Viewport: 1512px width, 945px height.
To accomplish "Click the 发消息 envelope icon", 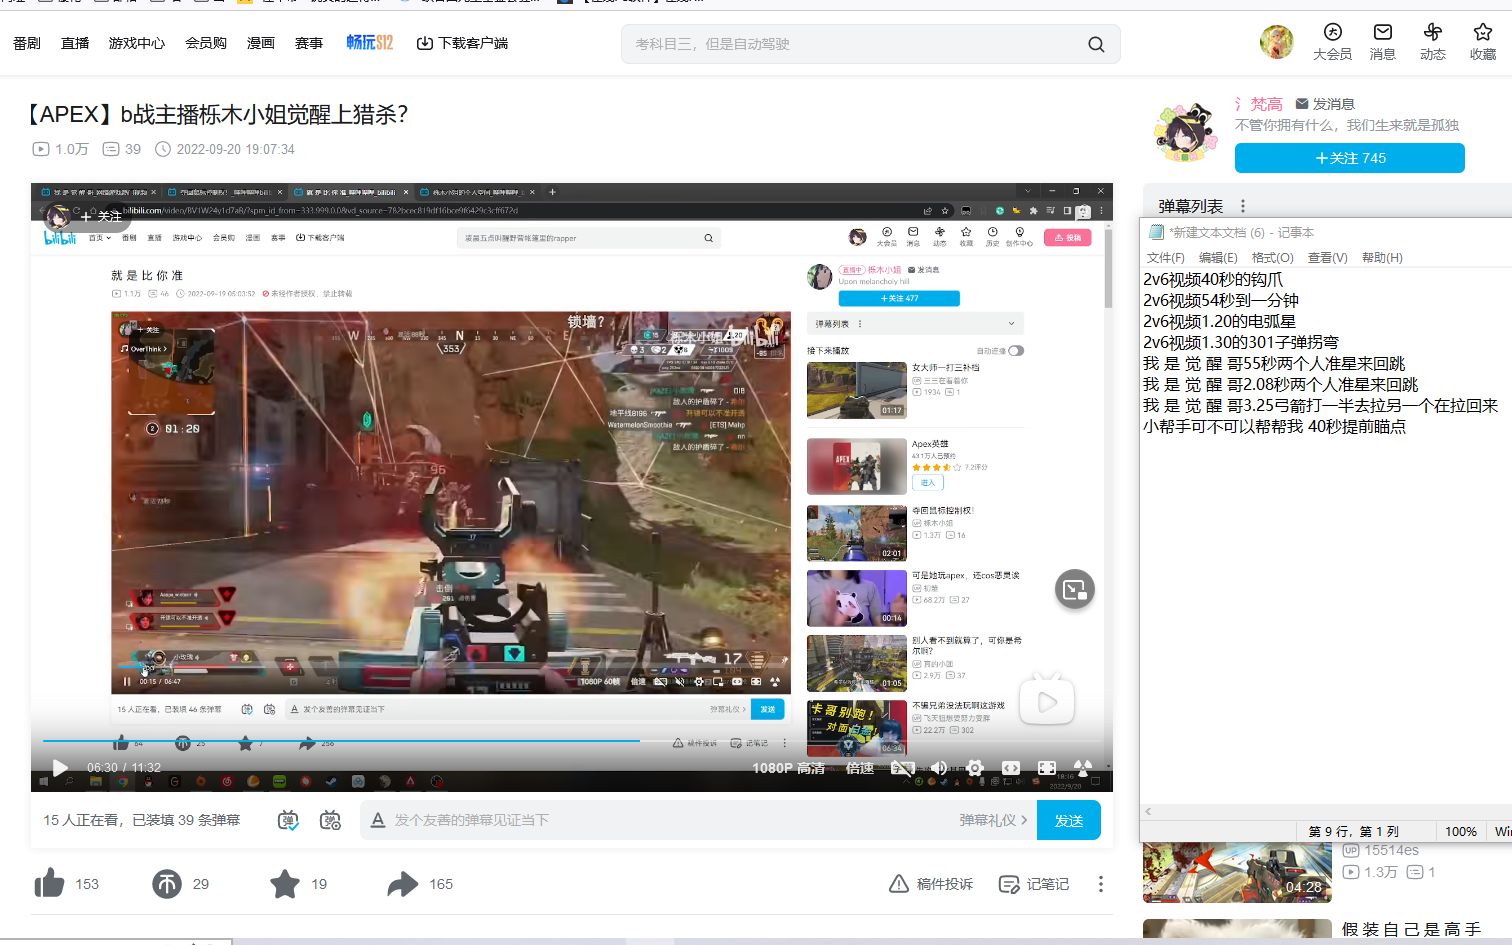I will click(1302, 104).
